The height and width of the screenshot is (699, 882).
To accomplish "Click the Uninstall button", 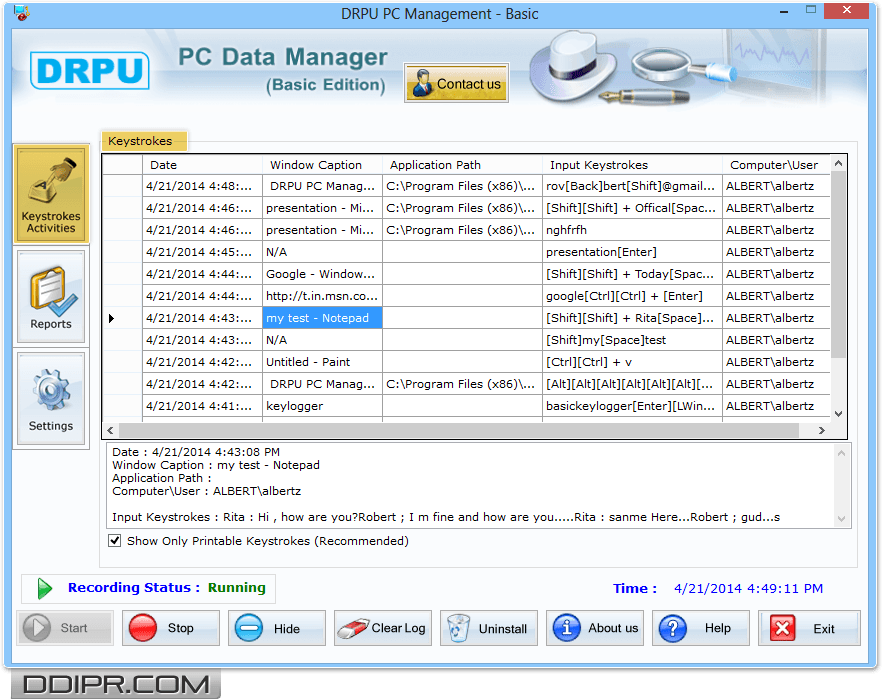I will [489, 628].
